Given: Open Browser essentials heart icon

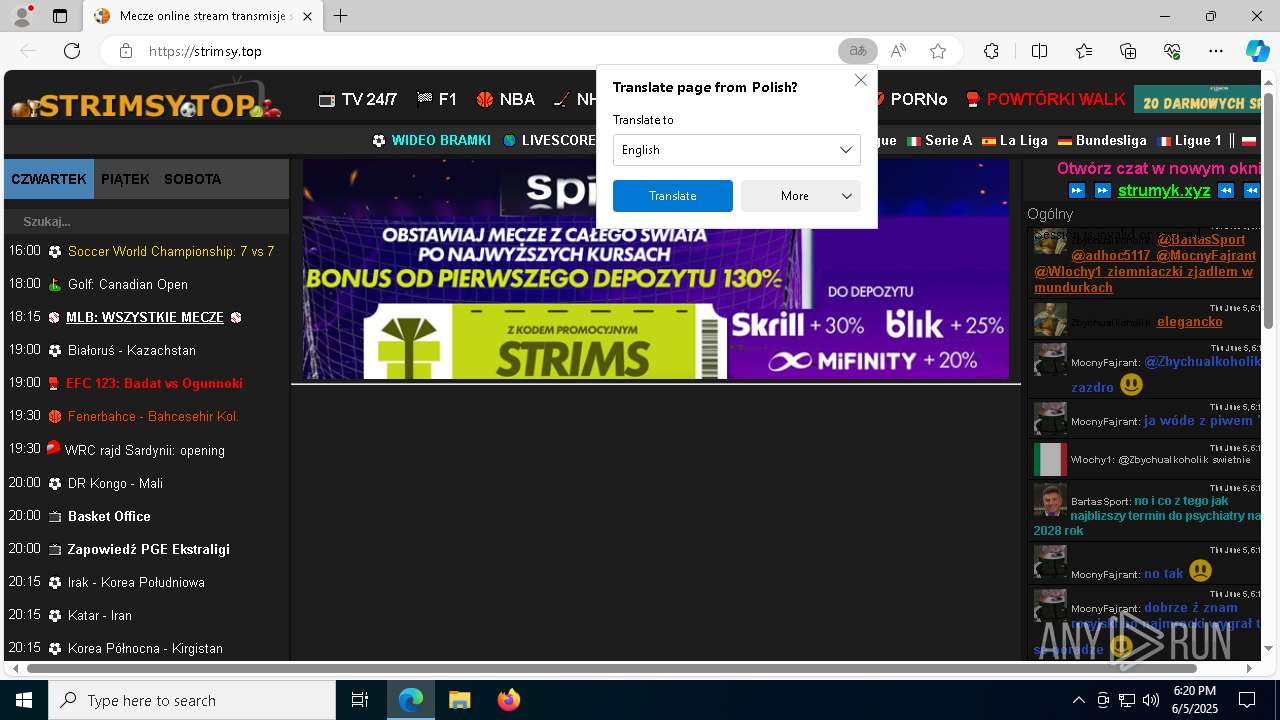Looking at the screenshot, I should pos(1172,51).
